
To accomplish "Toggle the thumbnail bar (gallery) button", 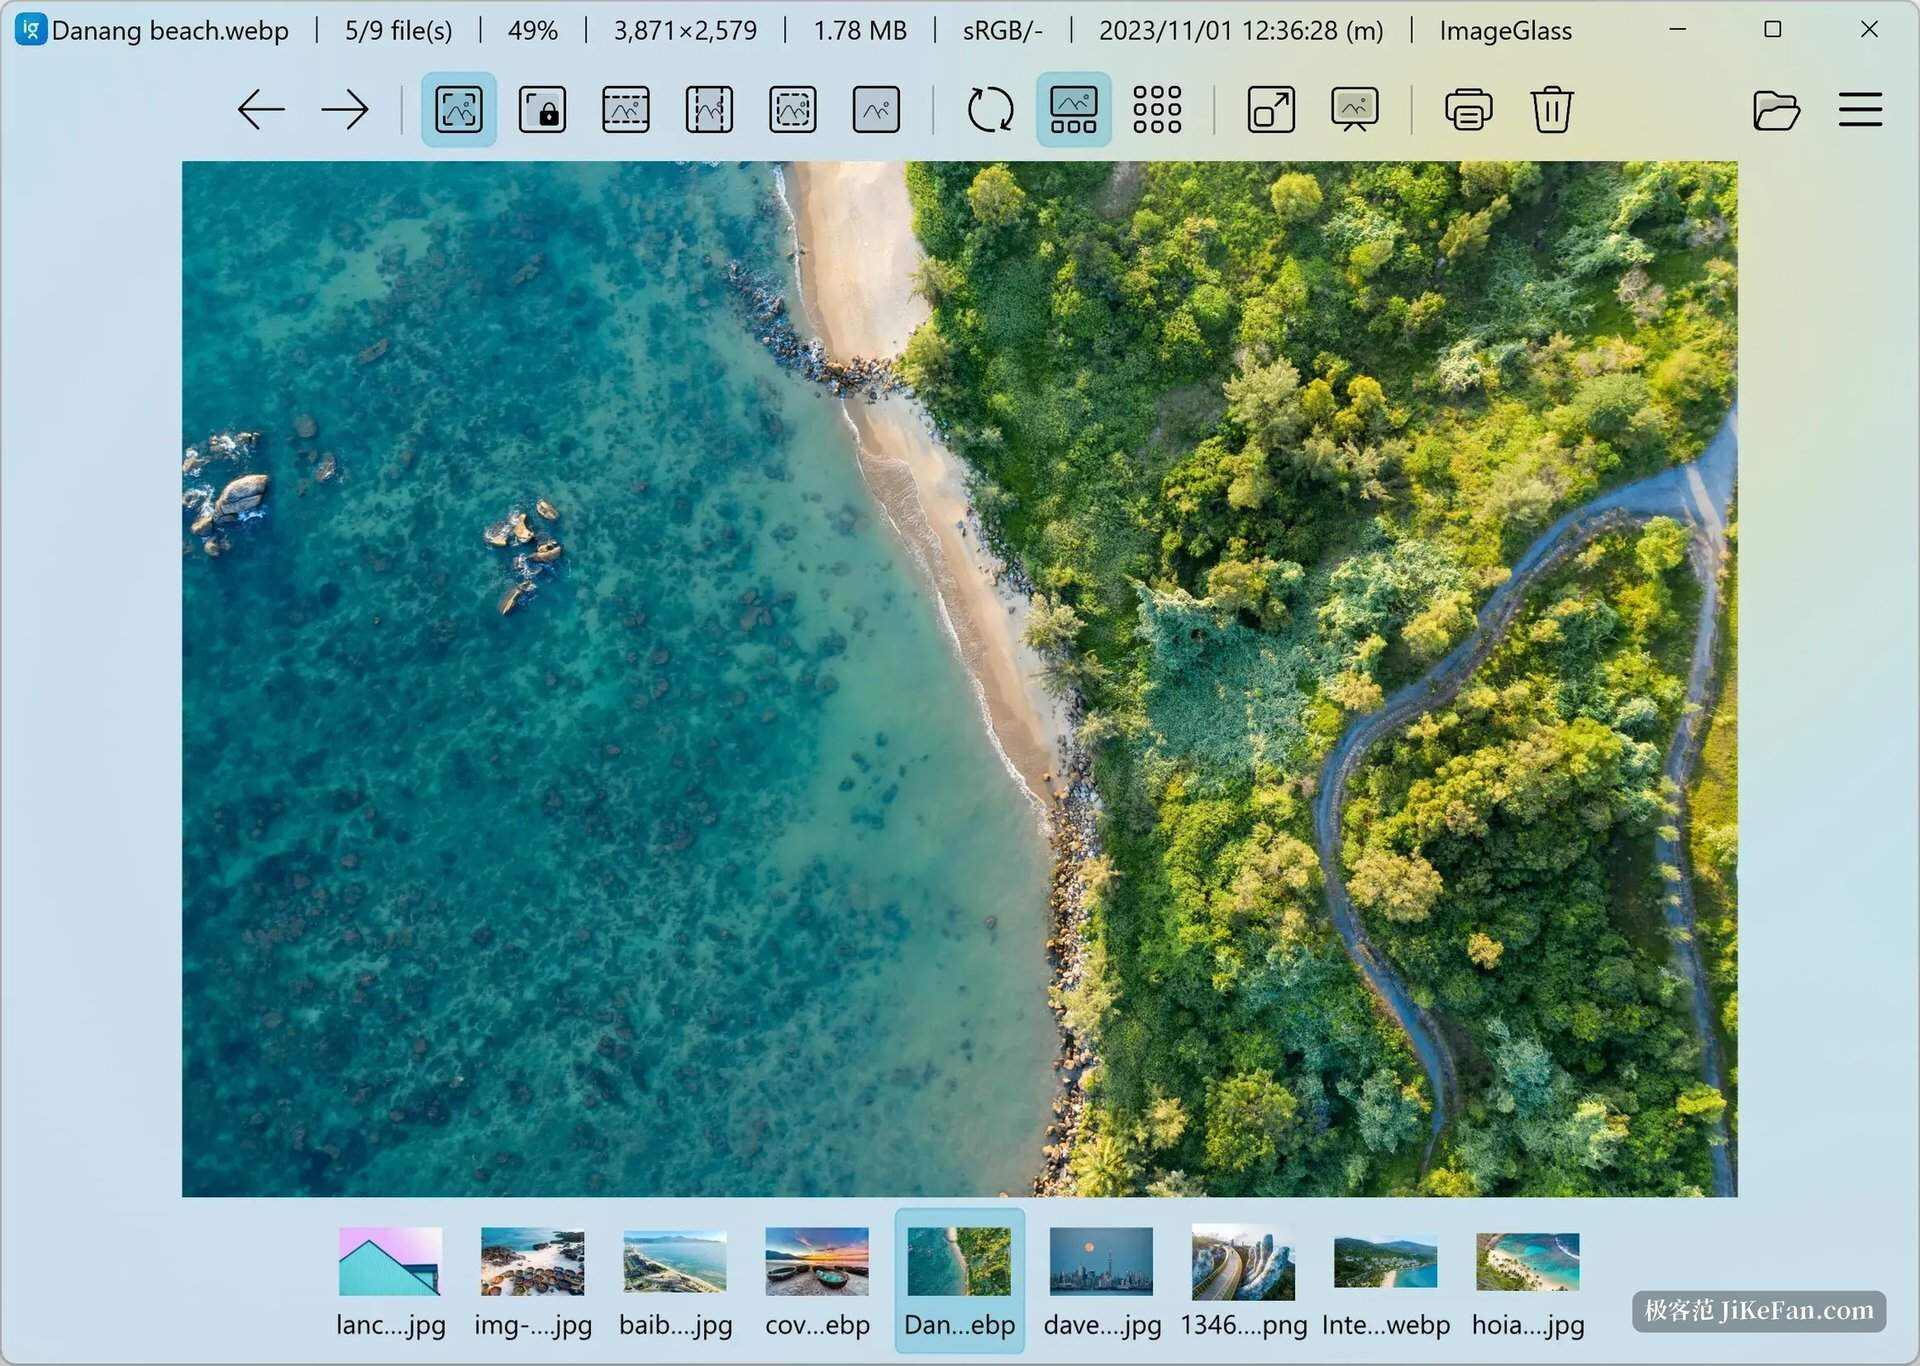I will click(1074, 110).
